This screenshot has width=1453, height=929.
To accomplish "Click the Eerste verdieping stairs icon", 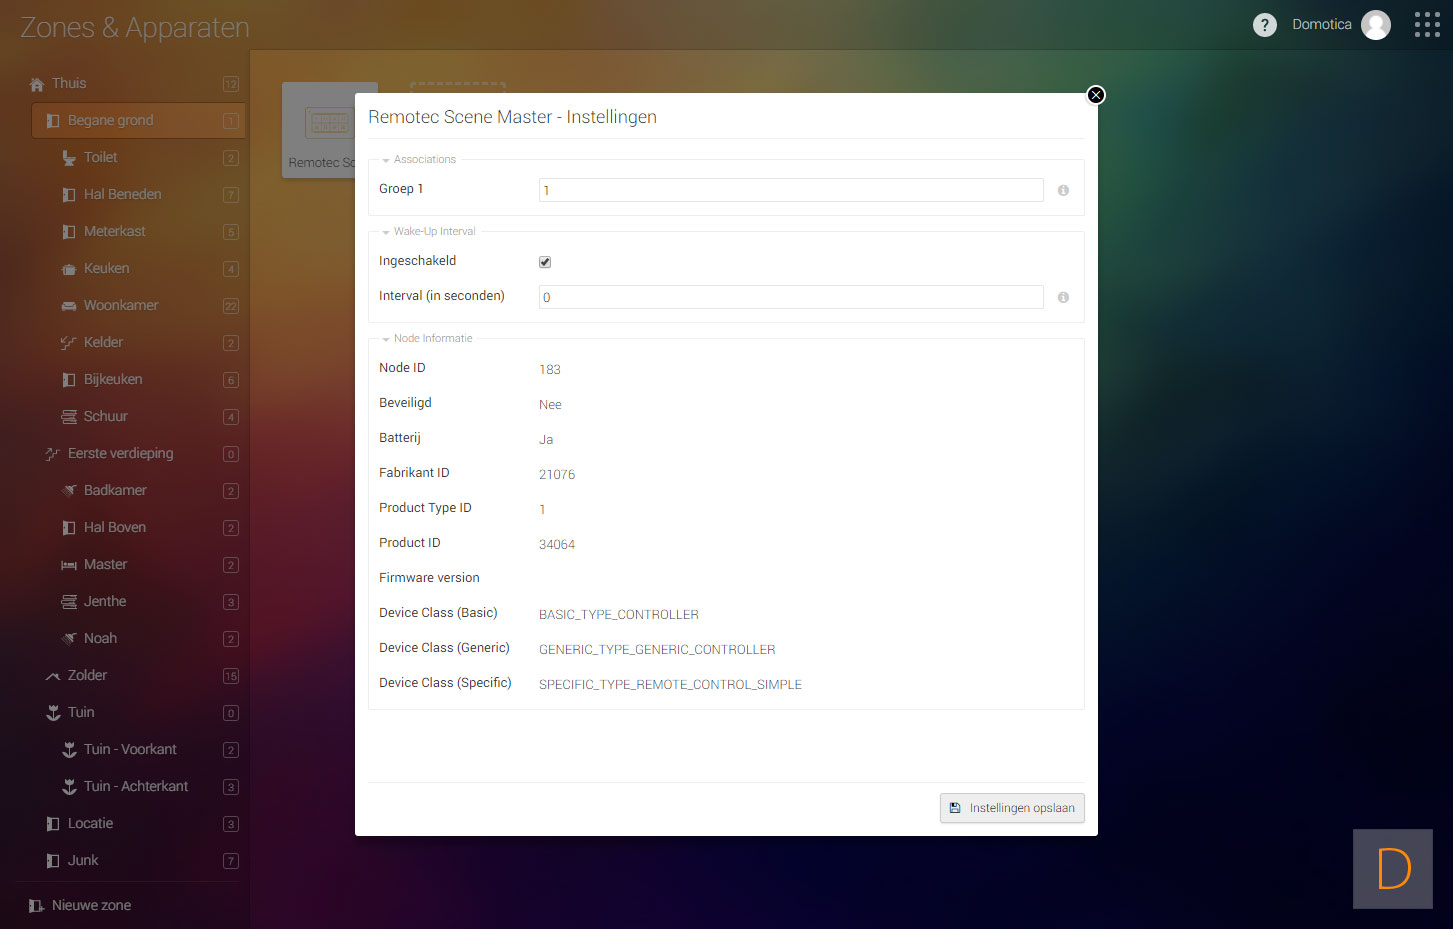I will pos(53,454).
